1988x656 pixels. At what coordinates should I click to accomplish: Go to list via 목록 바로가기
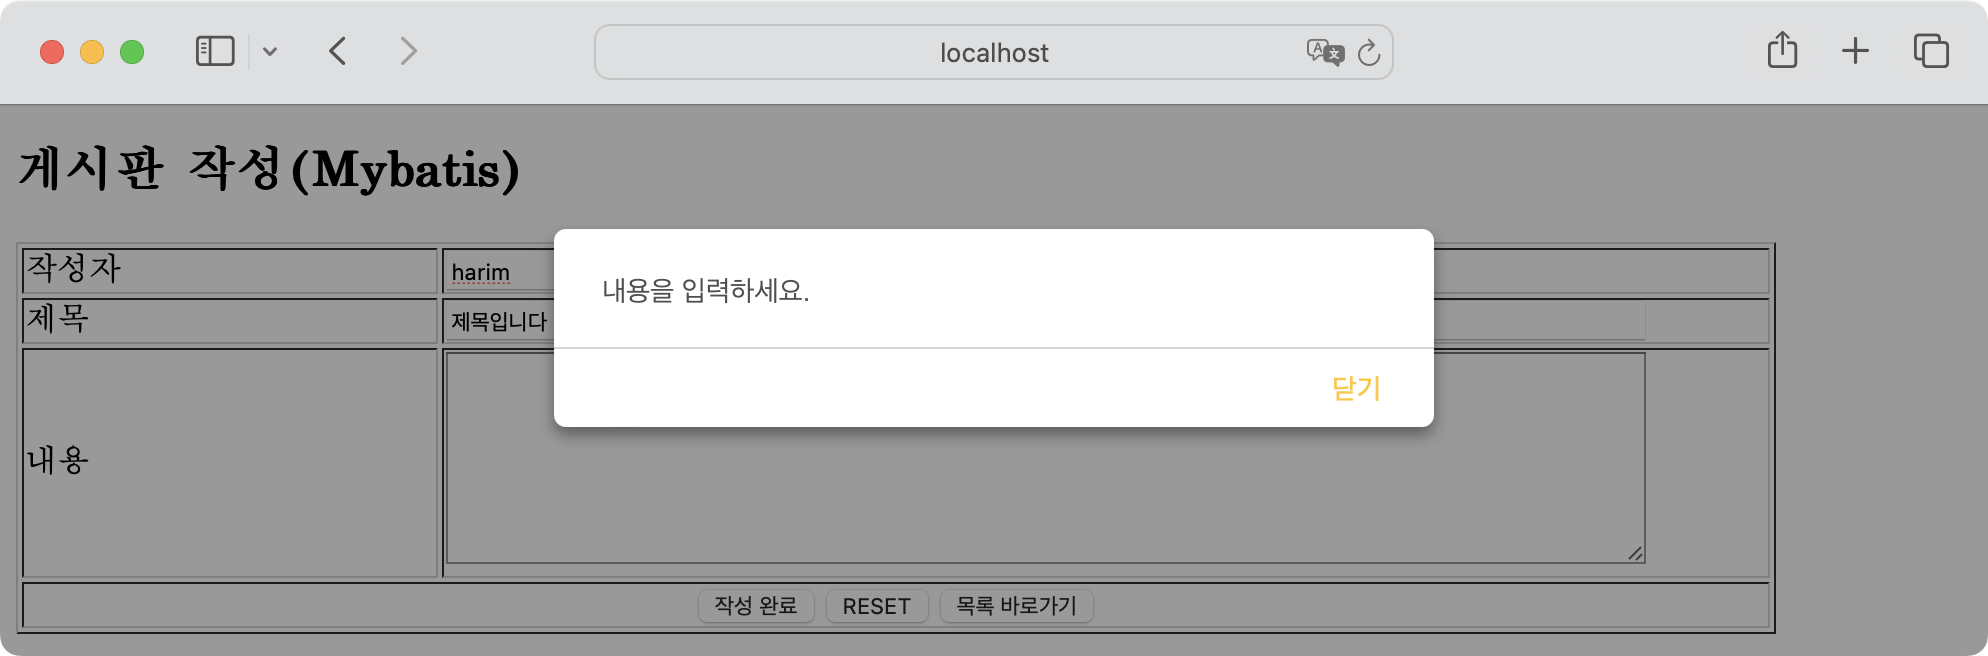[x=1016, y=606]
